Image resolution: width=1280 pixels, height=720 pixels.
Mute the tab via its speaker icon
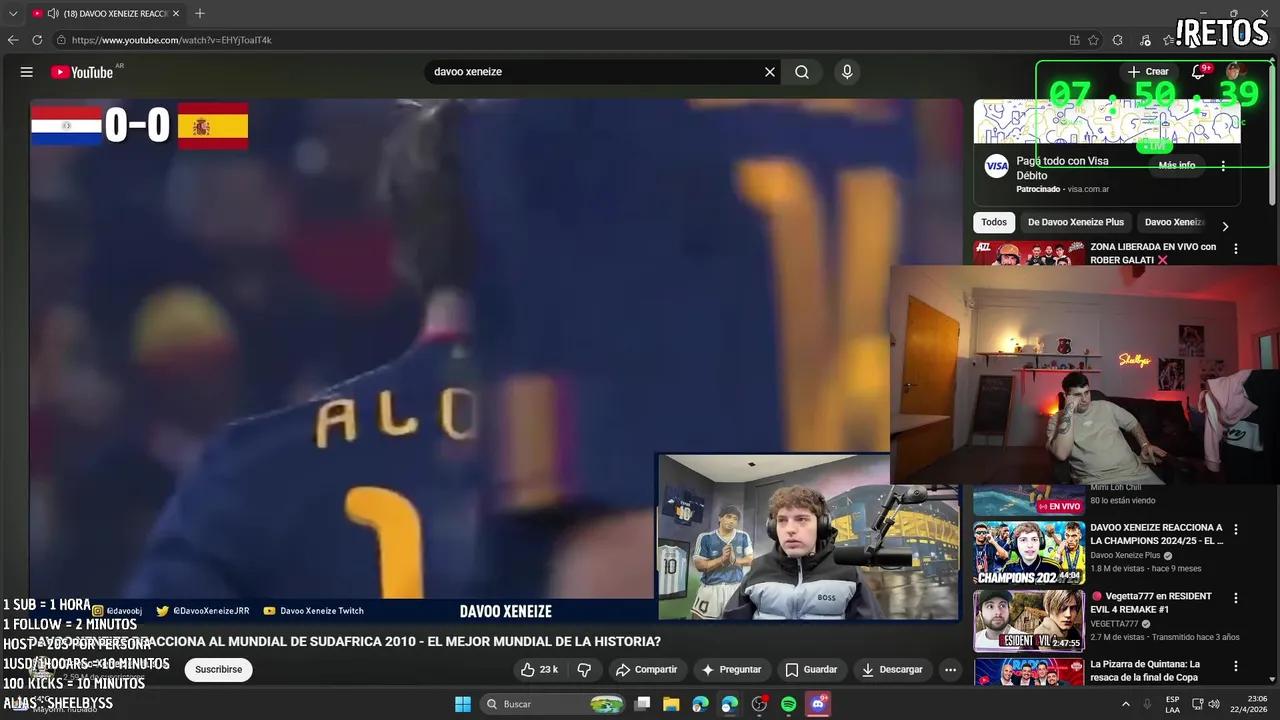[51, 14]
